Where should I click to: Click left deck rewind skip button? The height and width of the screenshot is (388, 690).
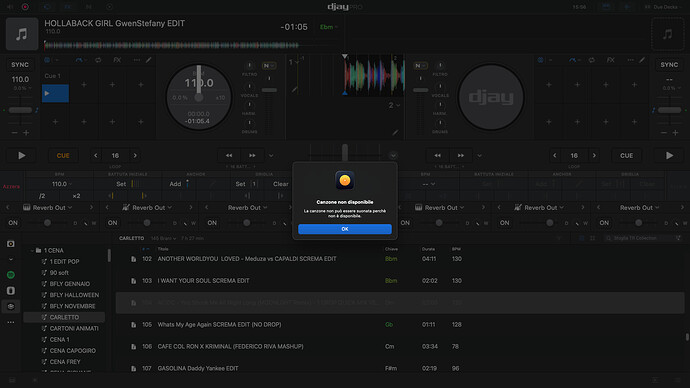point(229,155)
